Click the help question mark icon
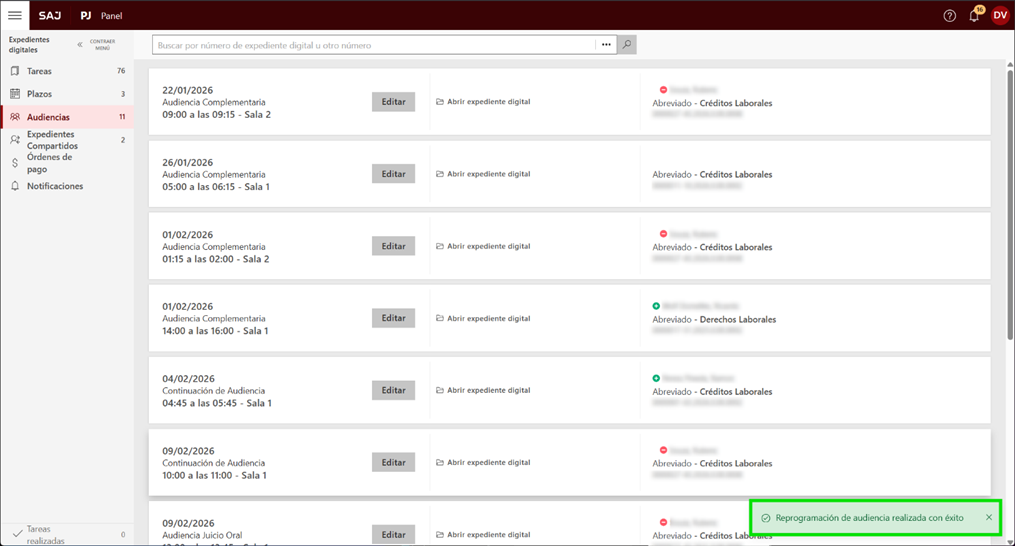The height and width of the screenshot is (546, 1015). click(949, 16)
